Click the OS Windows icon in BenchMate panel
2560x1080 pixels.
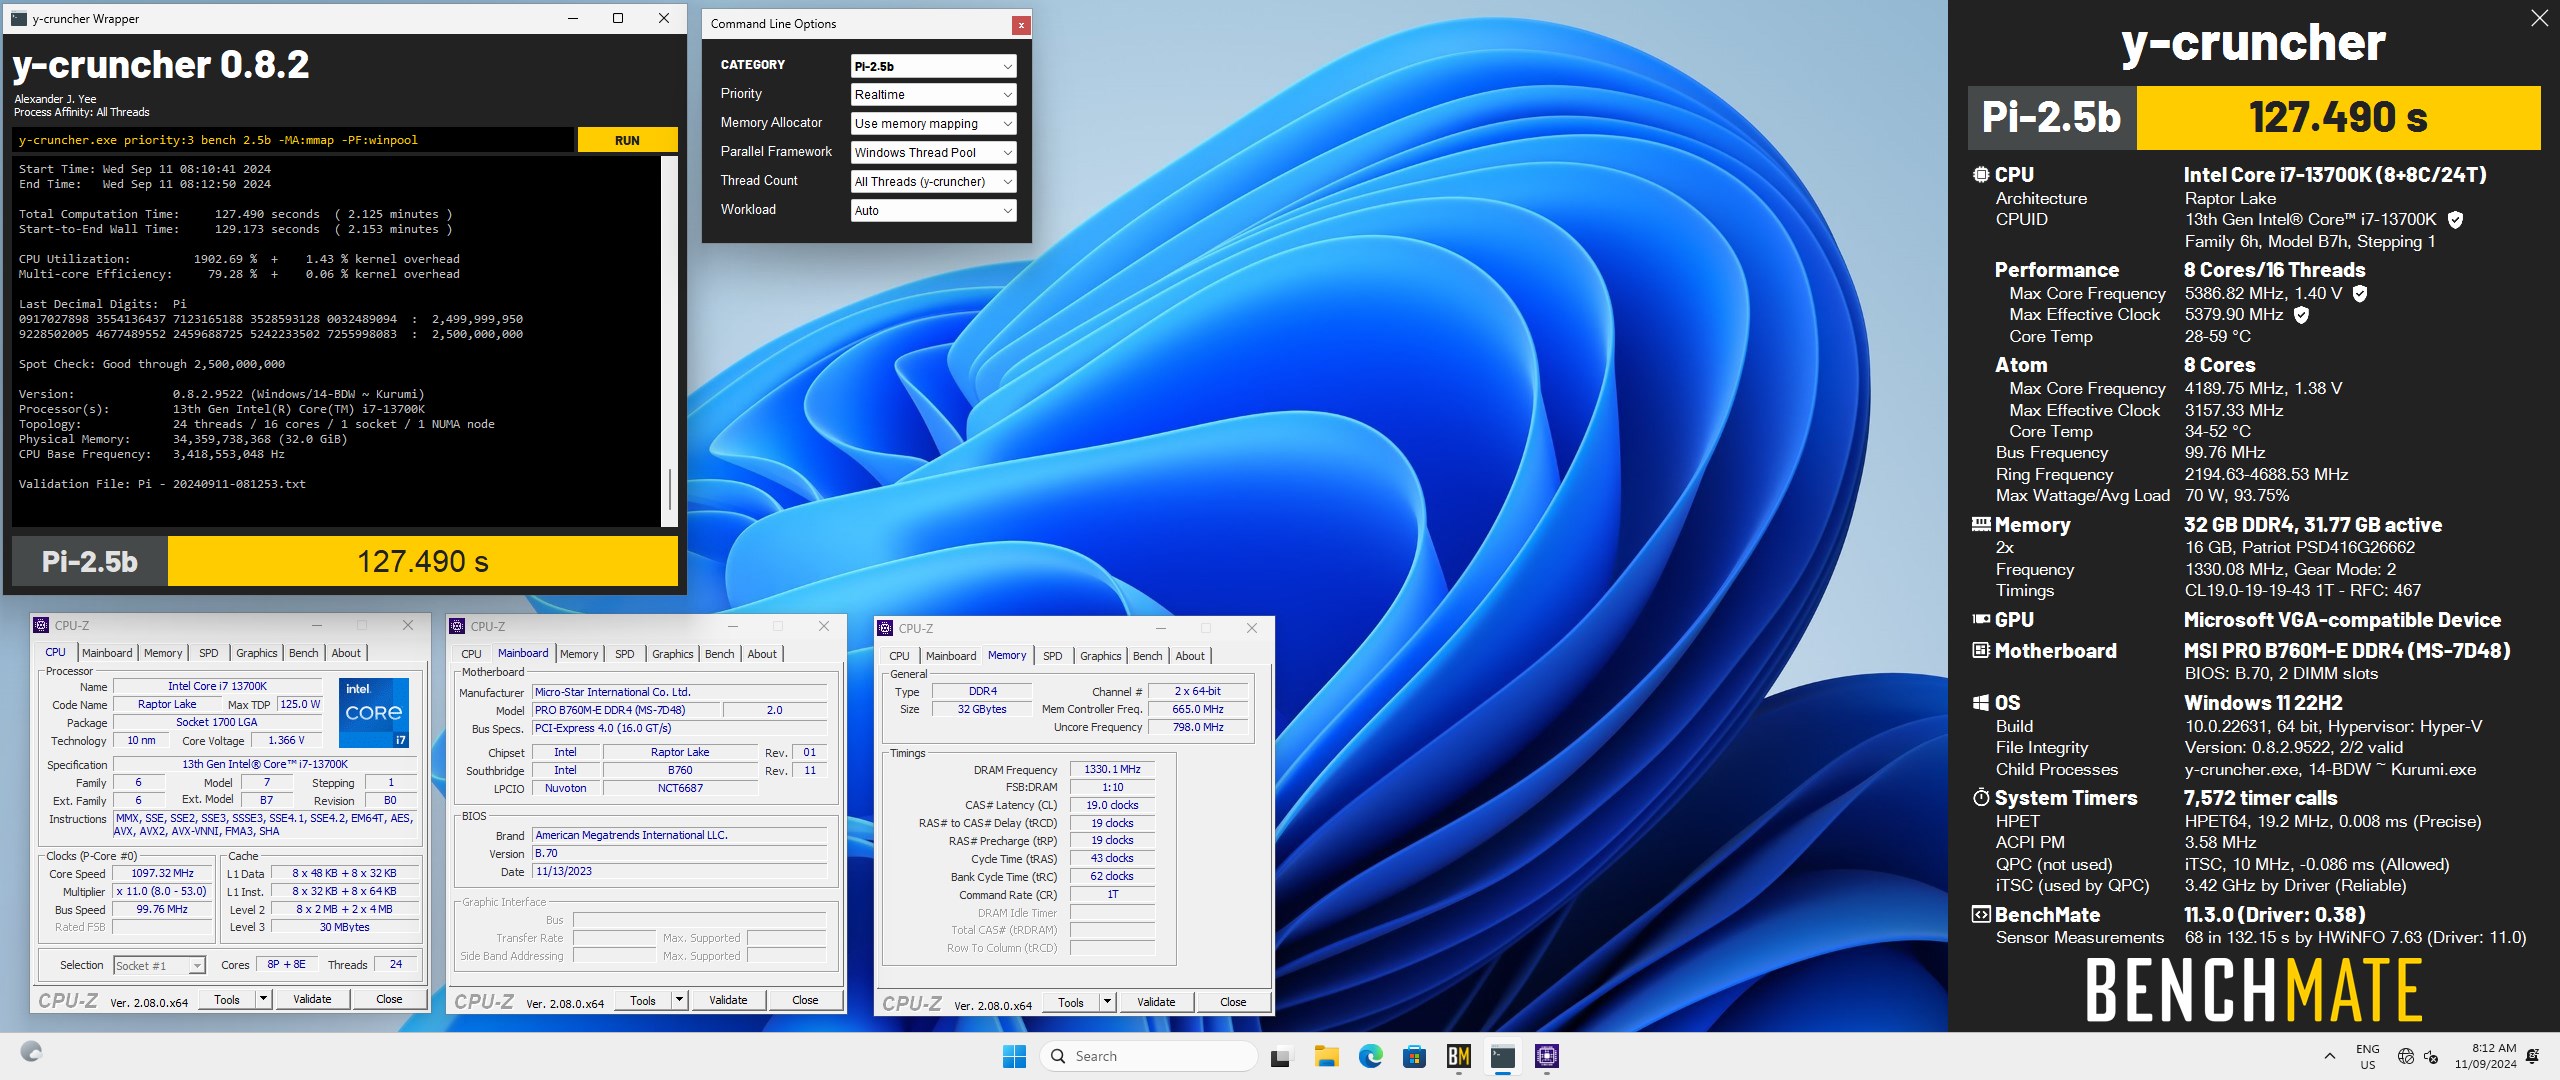click(1980, 703)
